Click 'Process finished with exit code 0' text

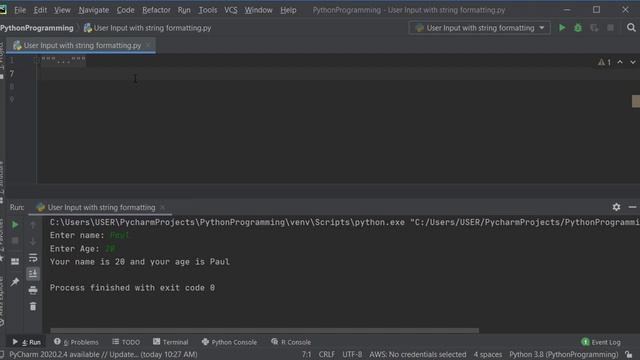point(132,288)
